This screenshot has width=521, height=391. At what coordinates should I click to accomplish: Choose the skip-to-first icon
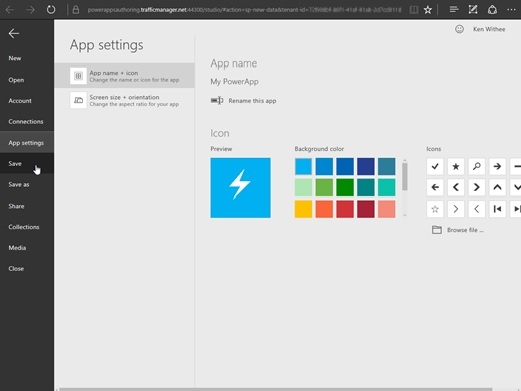click(497, 209)
